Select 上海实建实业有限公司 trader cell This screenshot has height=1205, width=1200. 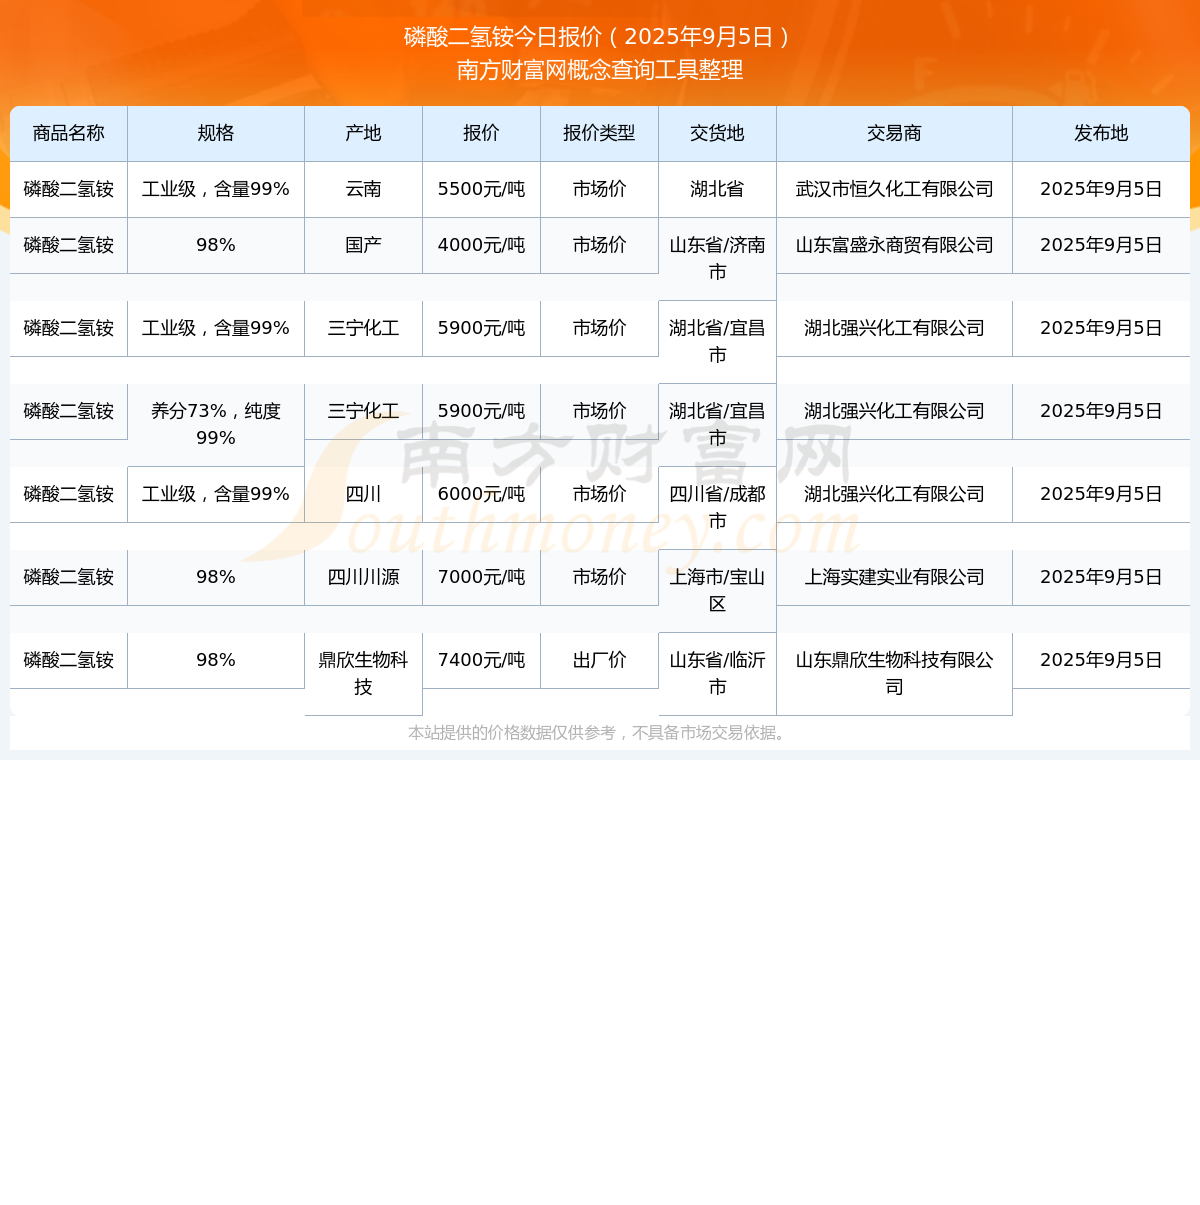click(895, 577)
